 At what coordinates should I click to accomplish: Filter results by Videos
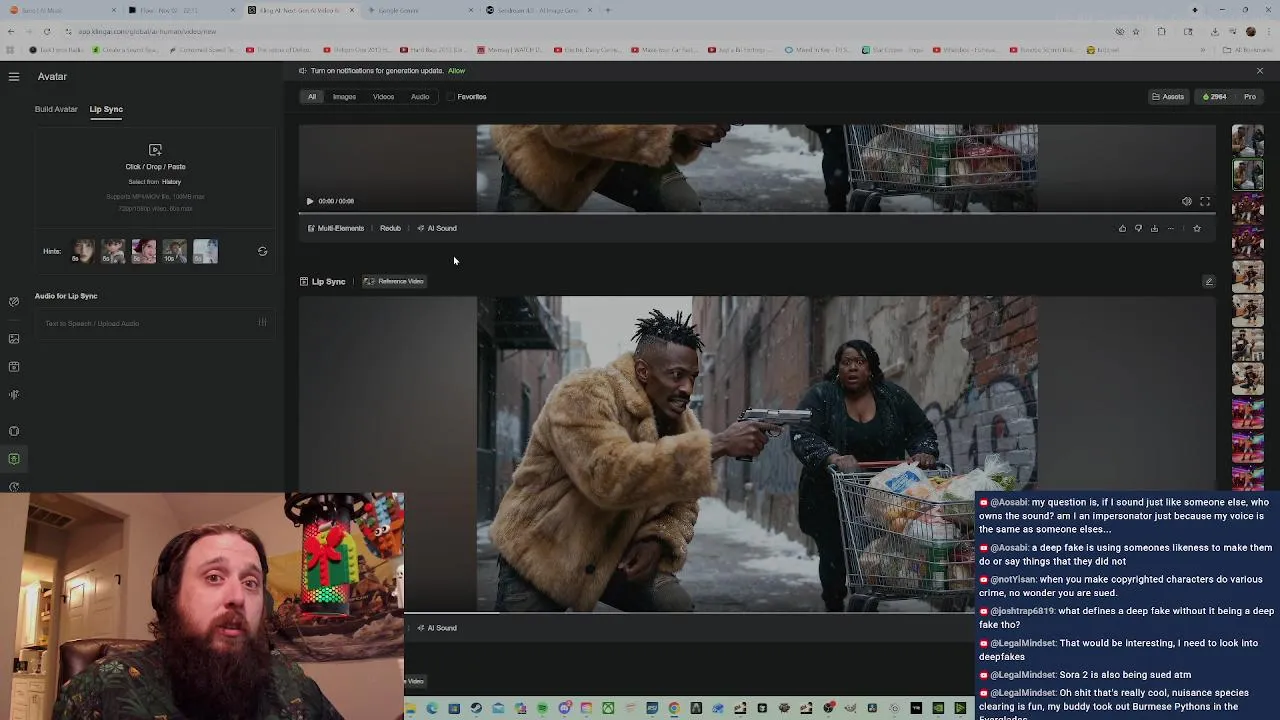coord(383,97)
